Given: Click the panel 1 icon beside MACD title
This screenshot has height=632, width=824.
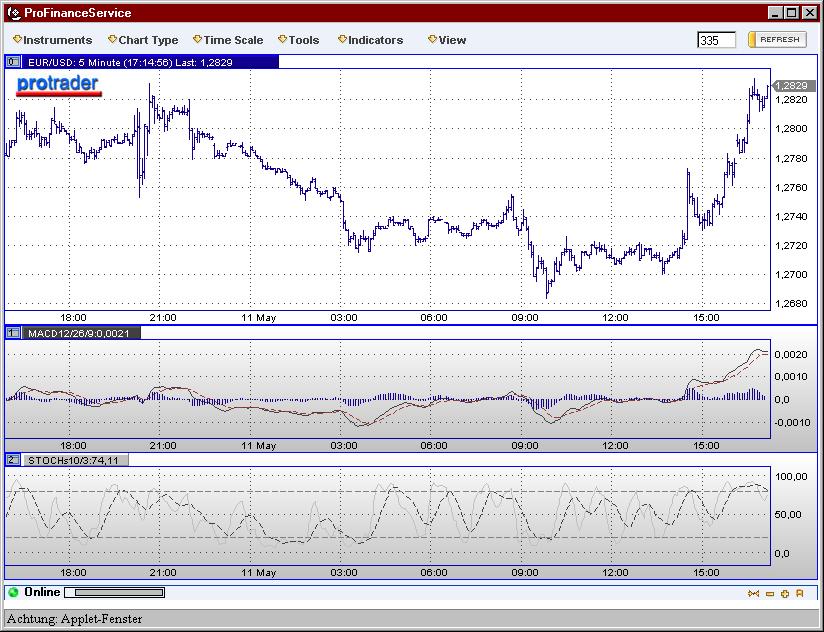Looking at the screenshot, I should pos(13,333).
